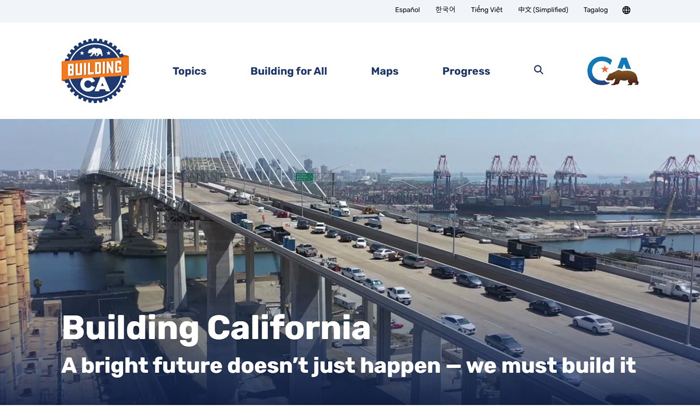Switch language to 한국어
Viewport: 700px width, 406px height.
coord(446,10)
